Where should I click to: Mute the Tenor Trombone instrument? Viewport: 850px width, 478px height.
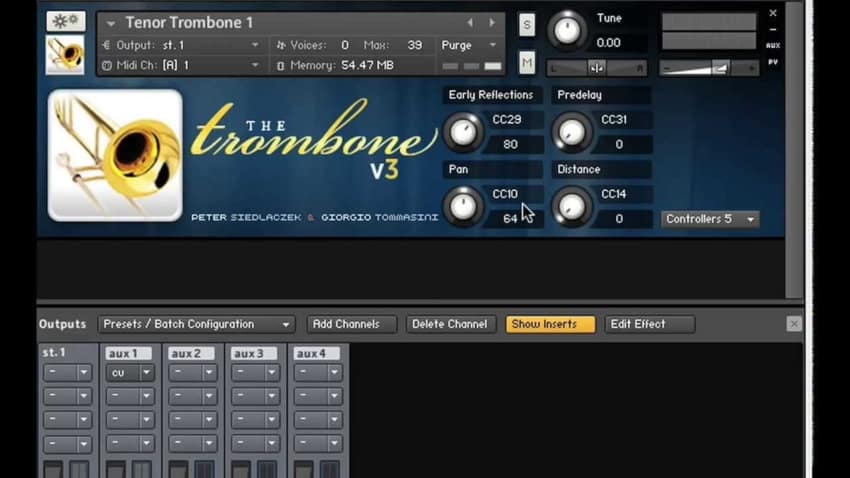527,63
